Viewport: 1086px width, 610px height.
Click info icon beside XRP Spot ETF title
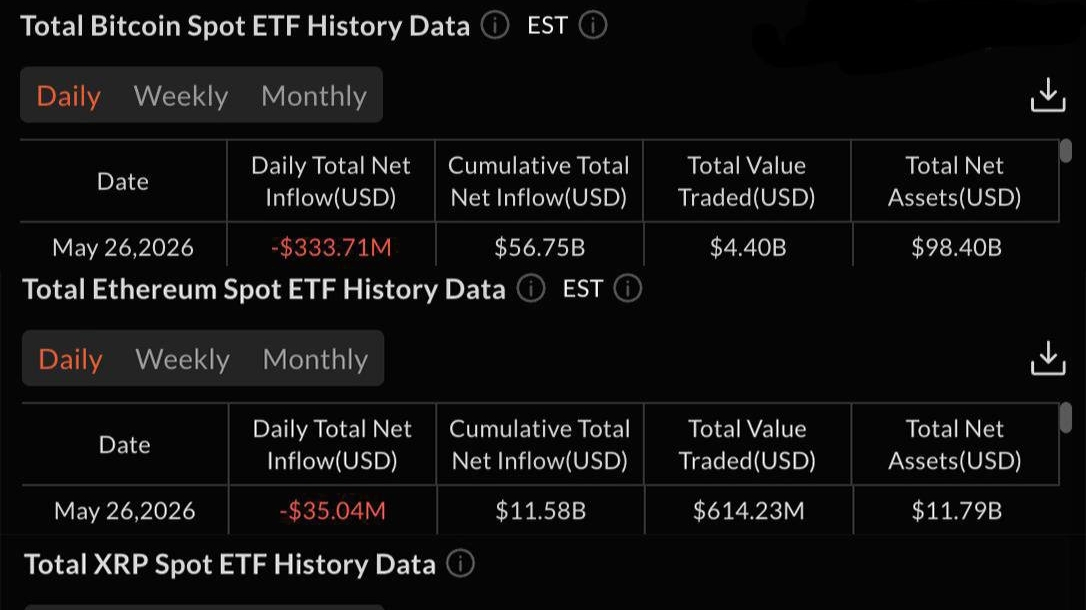(x=461, y=564)
